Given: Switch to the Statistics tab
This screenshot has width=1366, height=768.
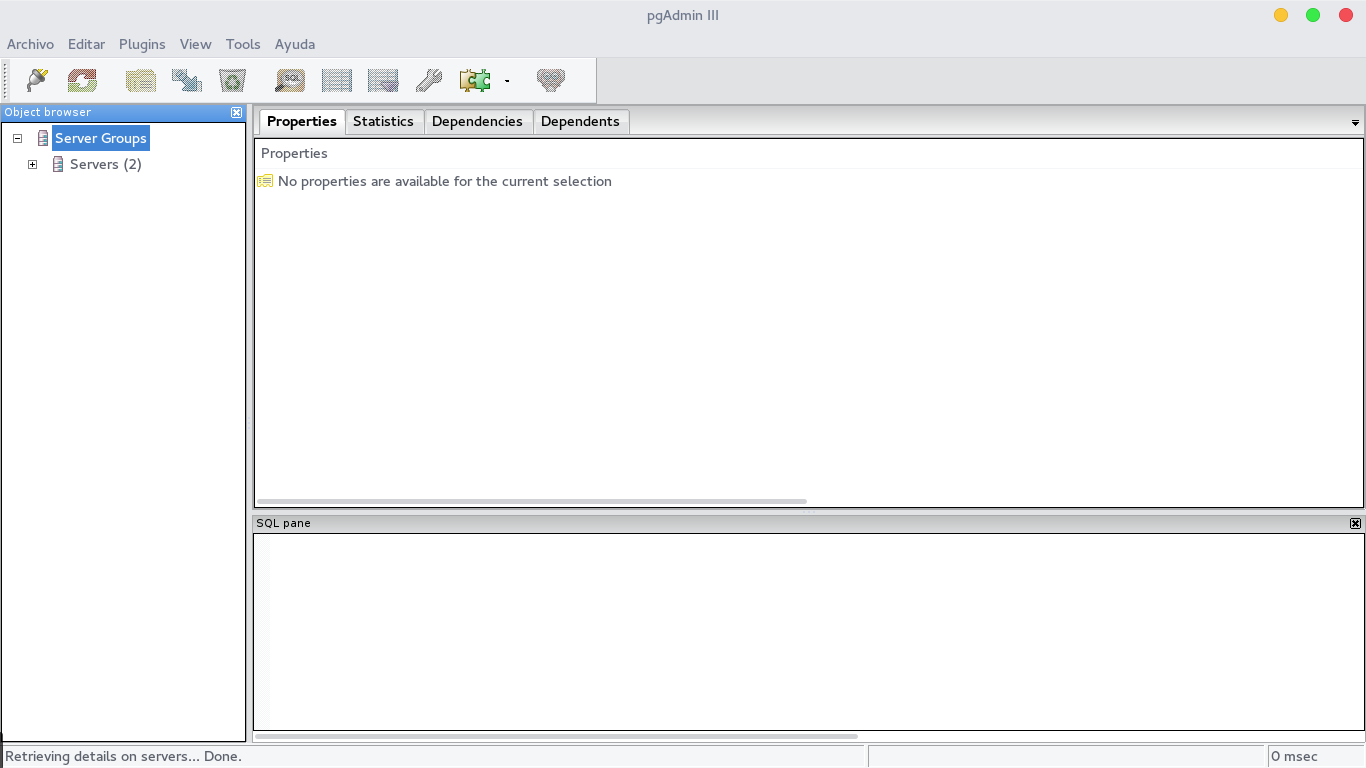Looking at the screenshot, I should (383, 121).
